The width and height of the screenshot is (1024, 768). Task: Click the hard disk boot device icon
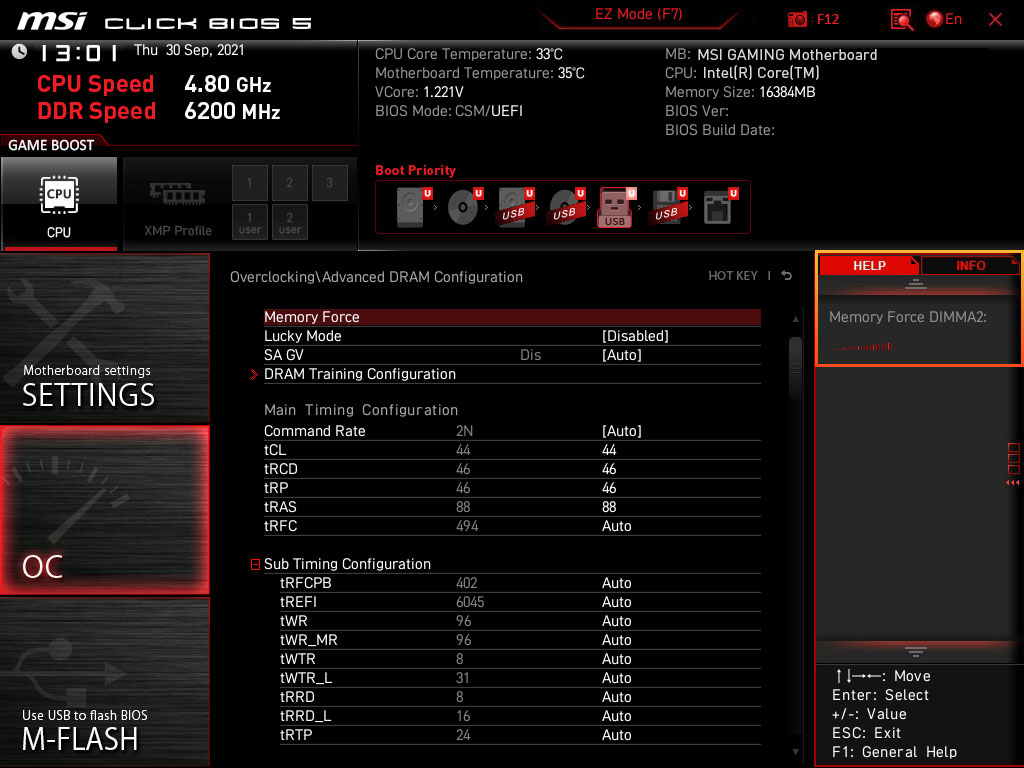[x=413, y=207]
